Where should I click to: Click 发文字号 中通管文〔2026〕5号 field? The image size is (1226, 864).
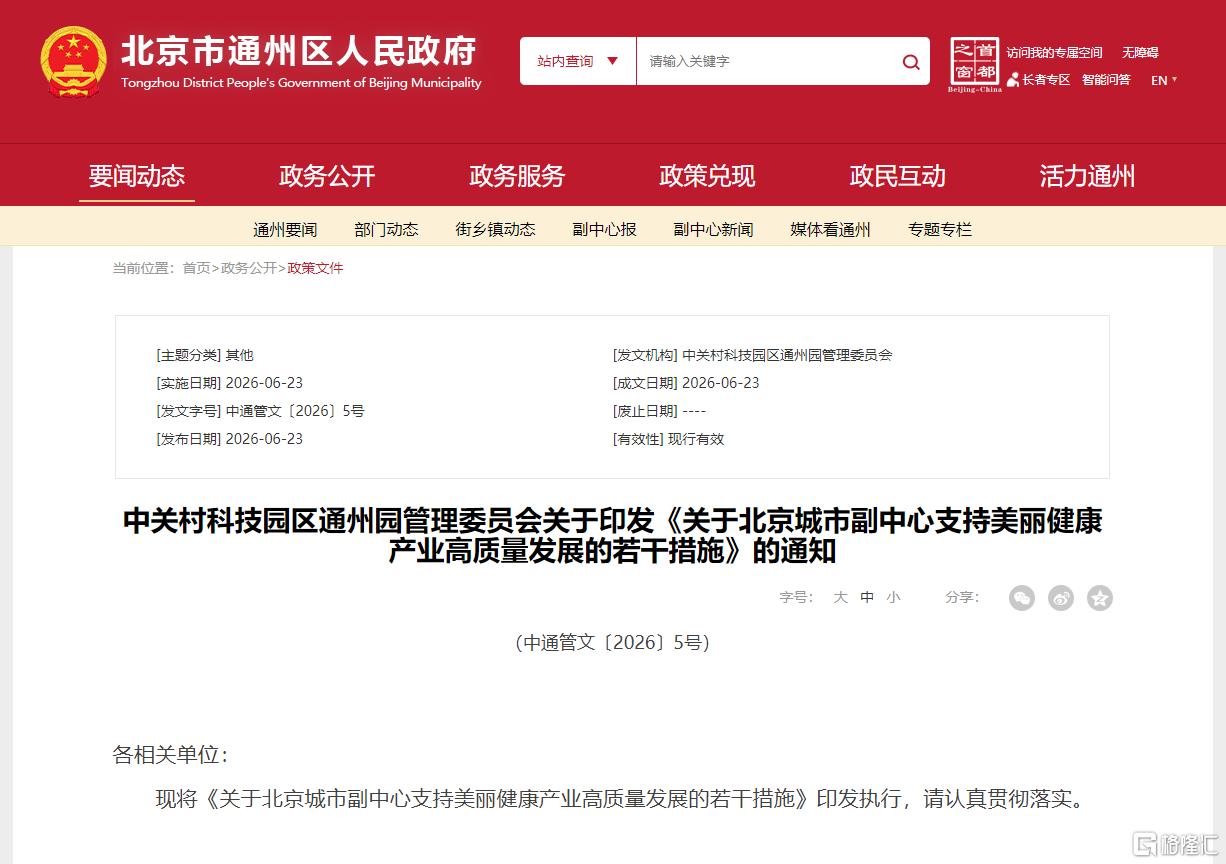coord(260,411)
